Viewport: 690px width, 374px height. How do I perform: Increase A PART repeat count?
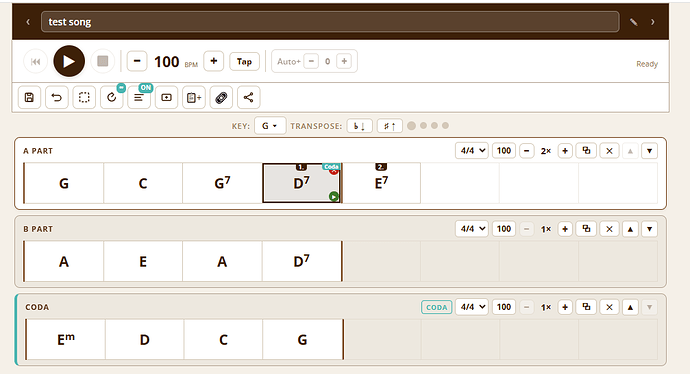point(565,151)
